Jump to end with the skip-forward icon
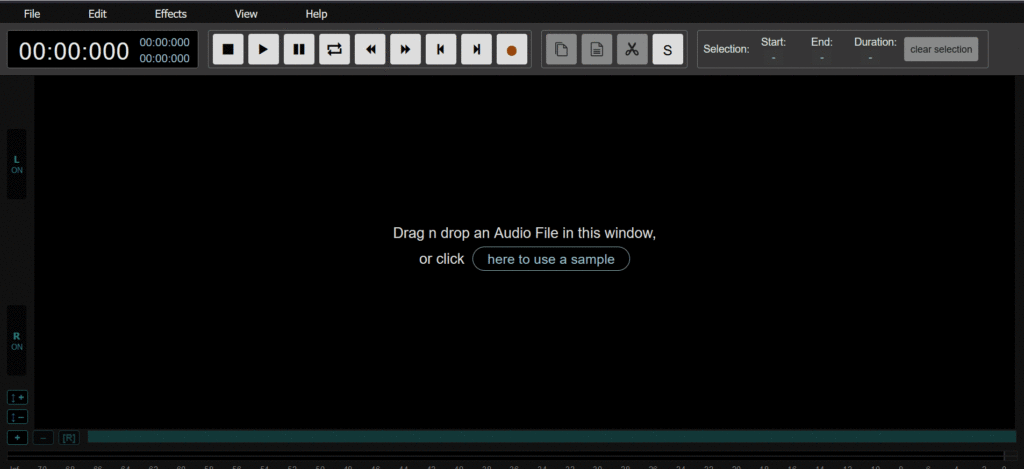This screenshot has width=1024, height=469. click(476, 49)
